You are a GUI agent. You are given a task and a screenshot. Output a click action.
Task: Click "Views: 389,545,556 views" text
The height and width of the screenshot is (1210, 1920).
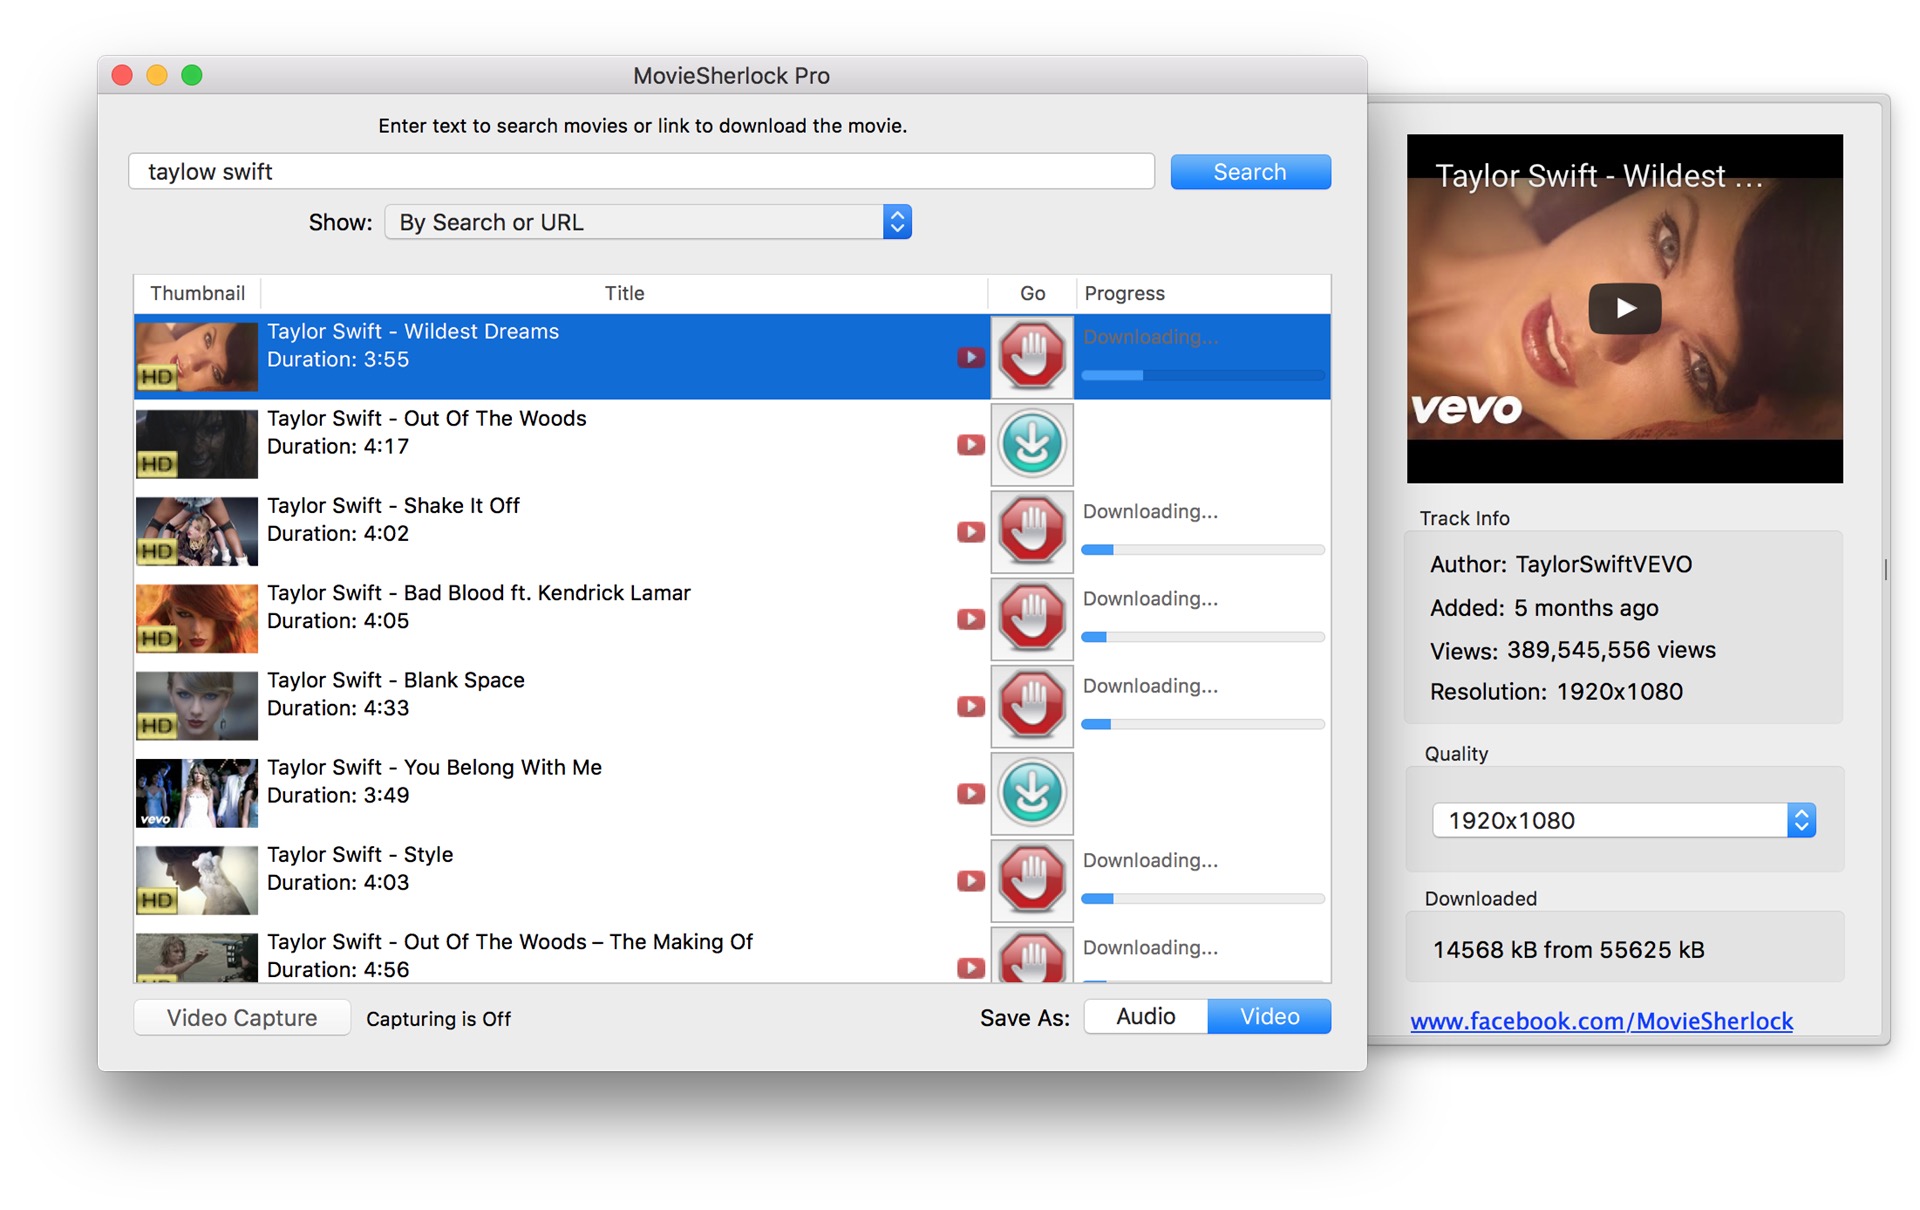click(x=1573, y=650)
